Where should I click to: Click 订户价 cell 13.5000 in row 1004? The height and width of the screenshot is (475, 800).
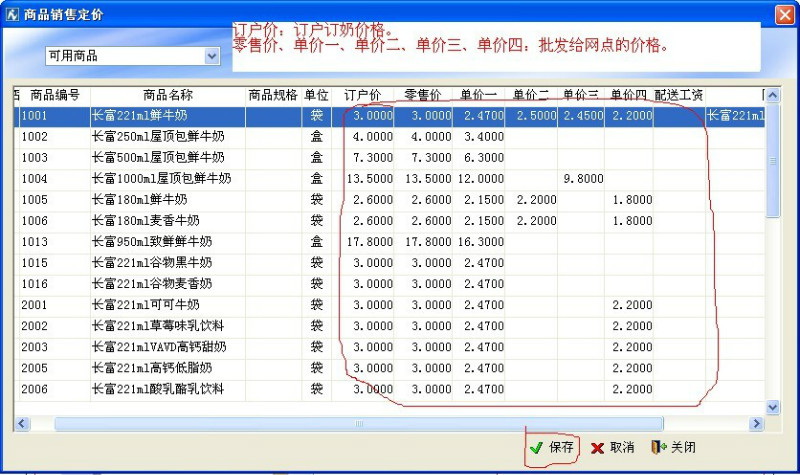[362, 179]
